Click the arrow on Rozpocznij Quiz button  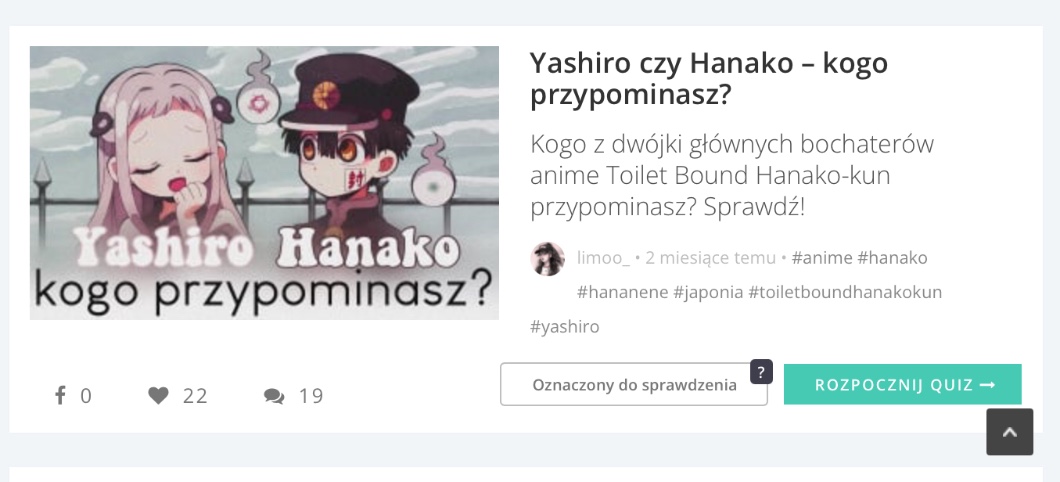[x=987, y=385]
